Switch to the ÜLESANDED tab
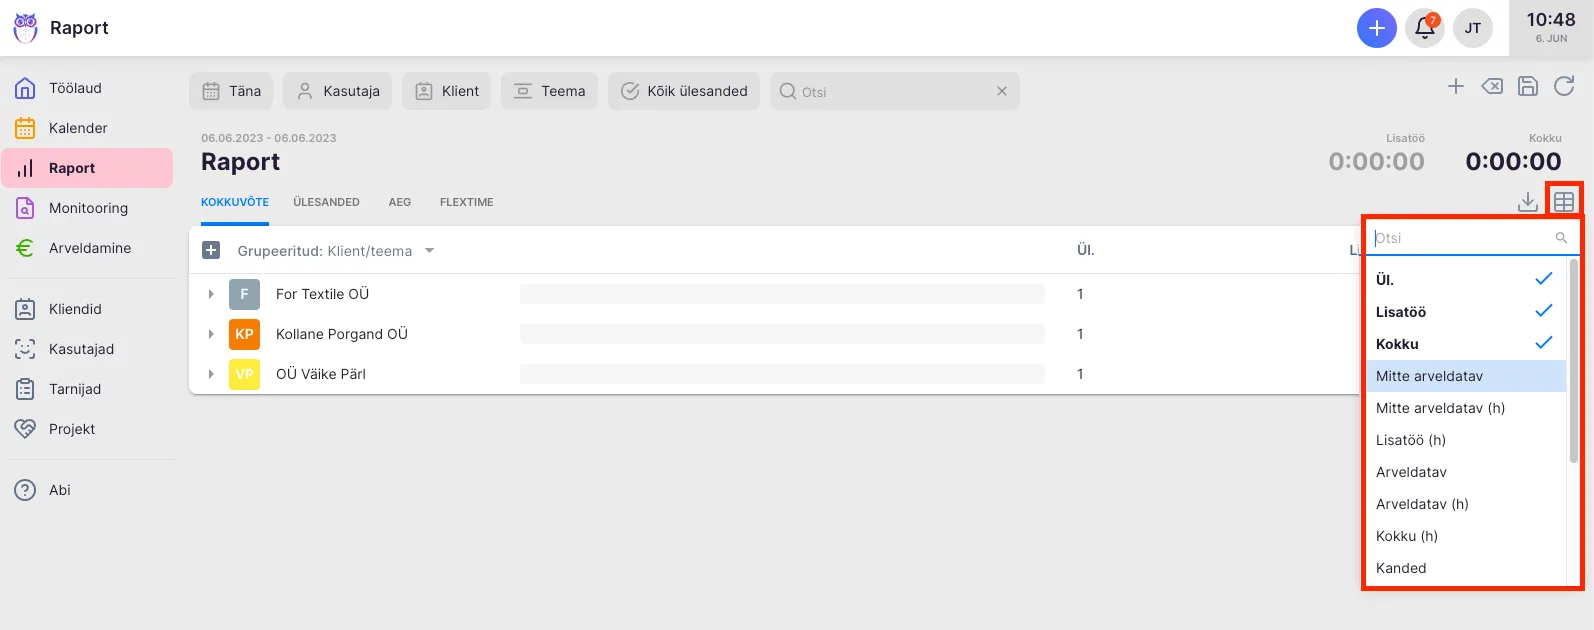The image size is (1594, 630). 326,202
